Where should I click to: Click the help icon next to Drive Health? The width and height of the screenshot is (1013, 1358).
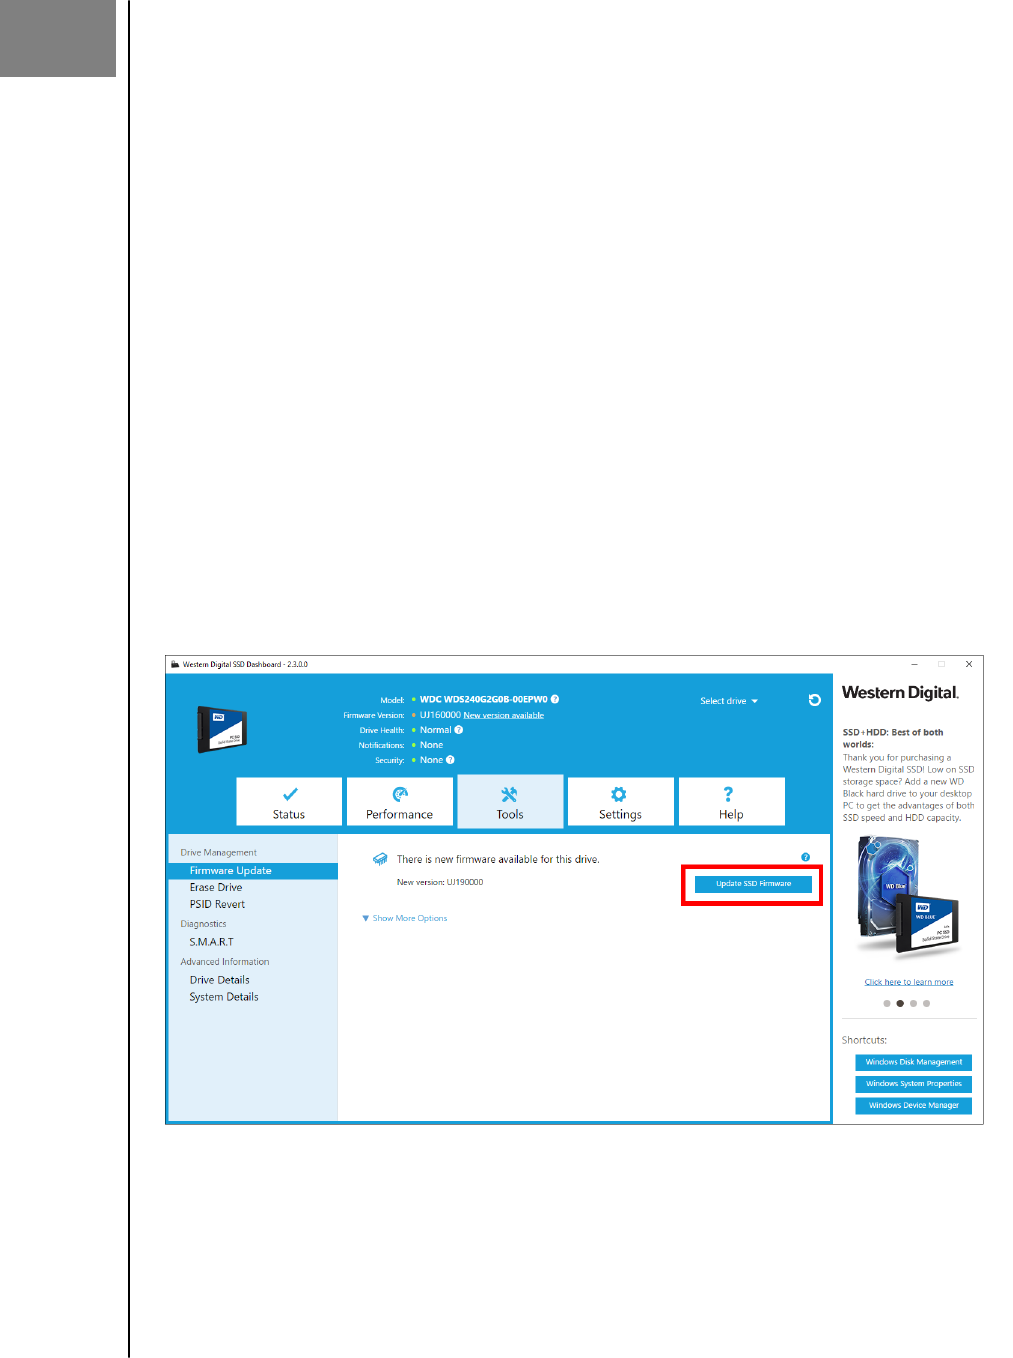coord(459,730)
